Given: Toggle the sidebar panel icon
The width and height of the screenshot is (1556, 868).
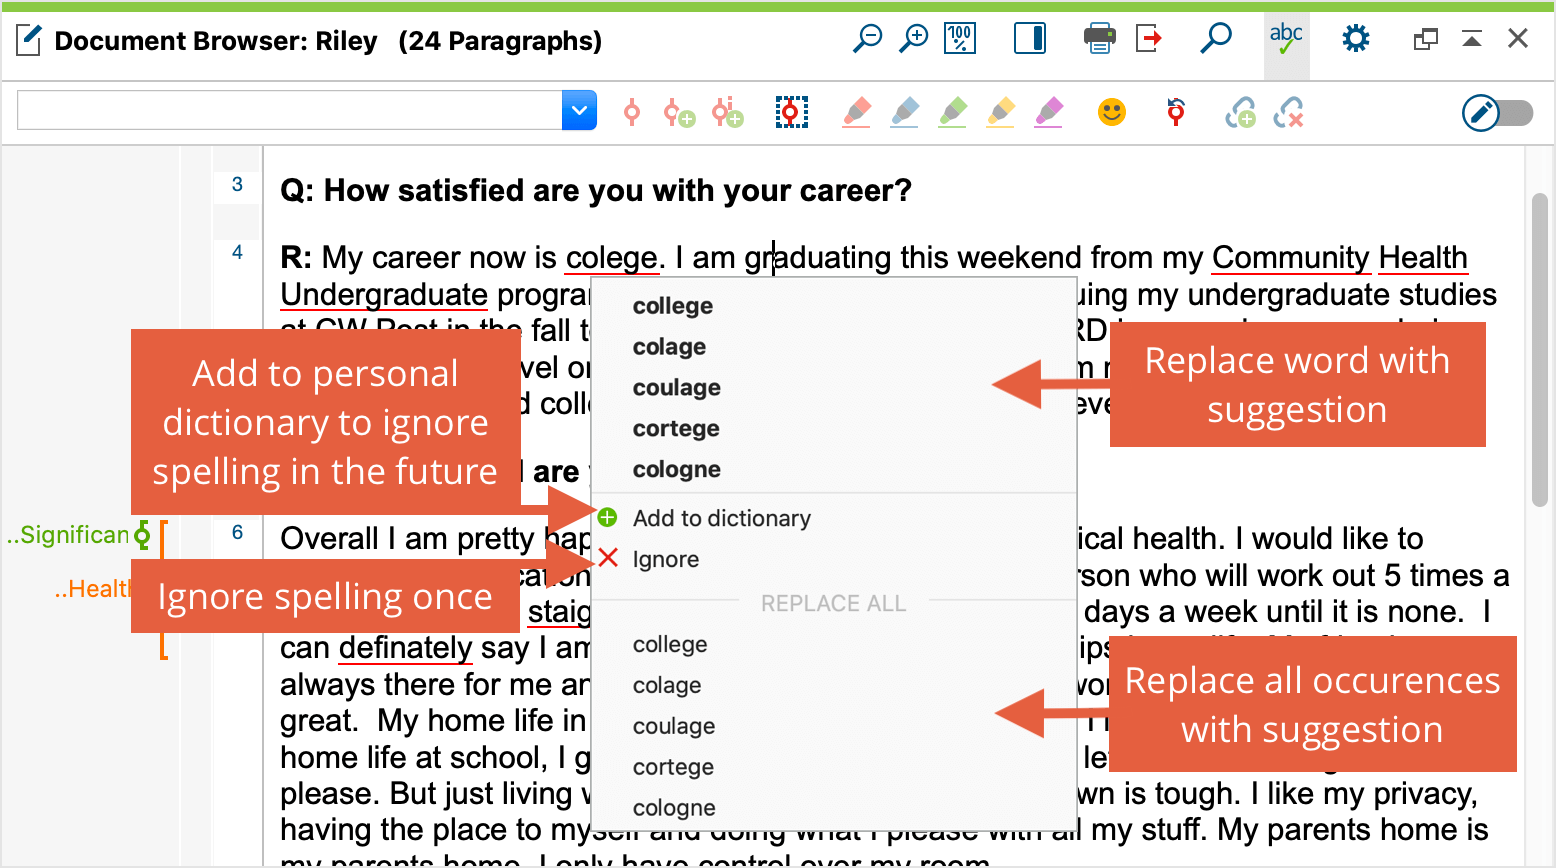Looking at the screenshot, I should [1030, 39].
